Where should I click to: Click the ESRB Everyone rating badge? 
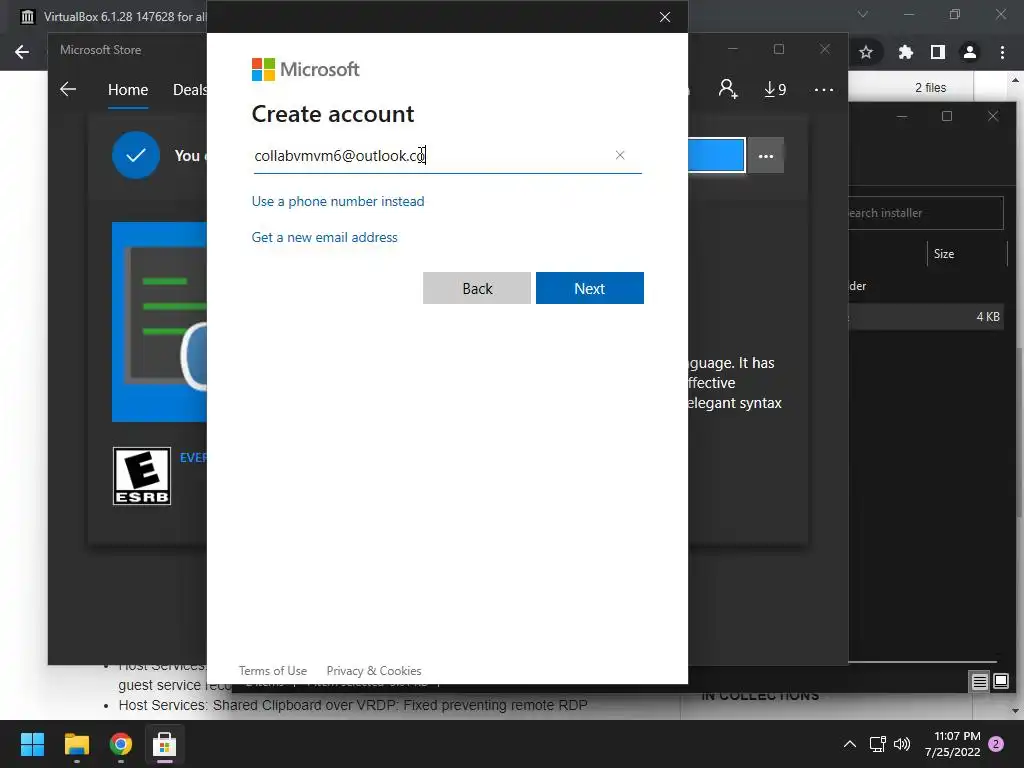[142, 476]
